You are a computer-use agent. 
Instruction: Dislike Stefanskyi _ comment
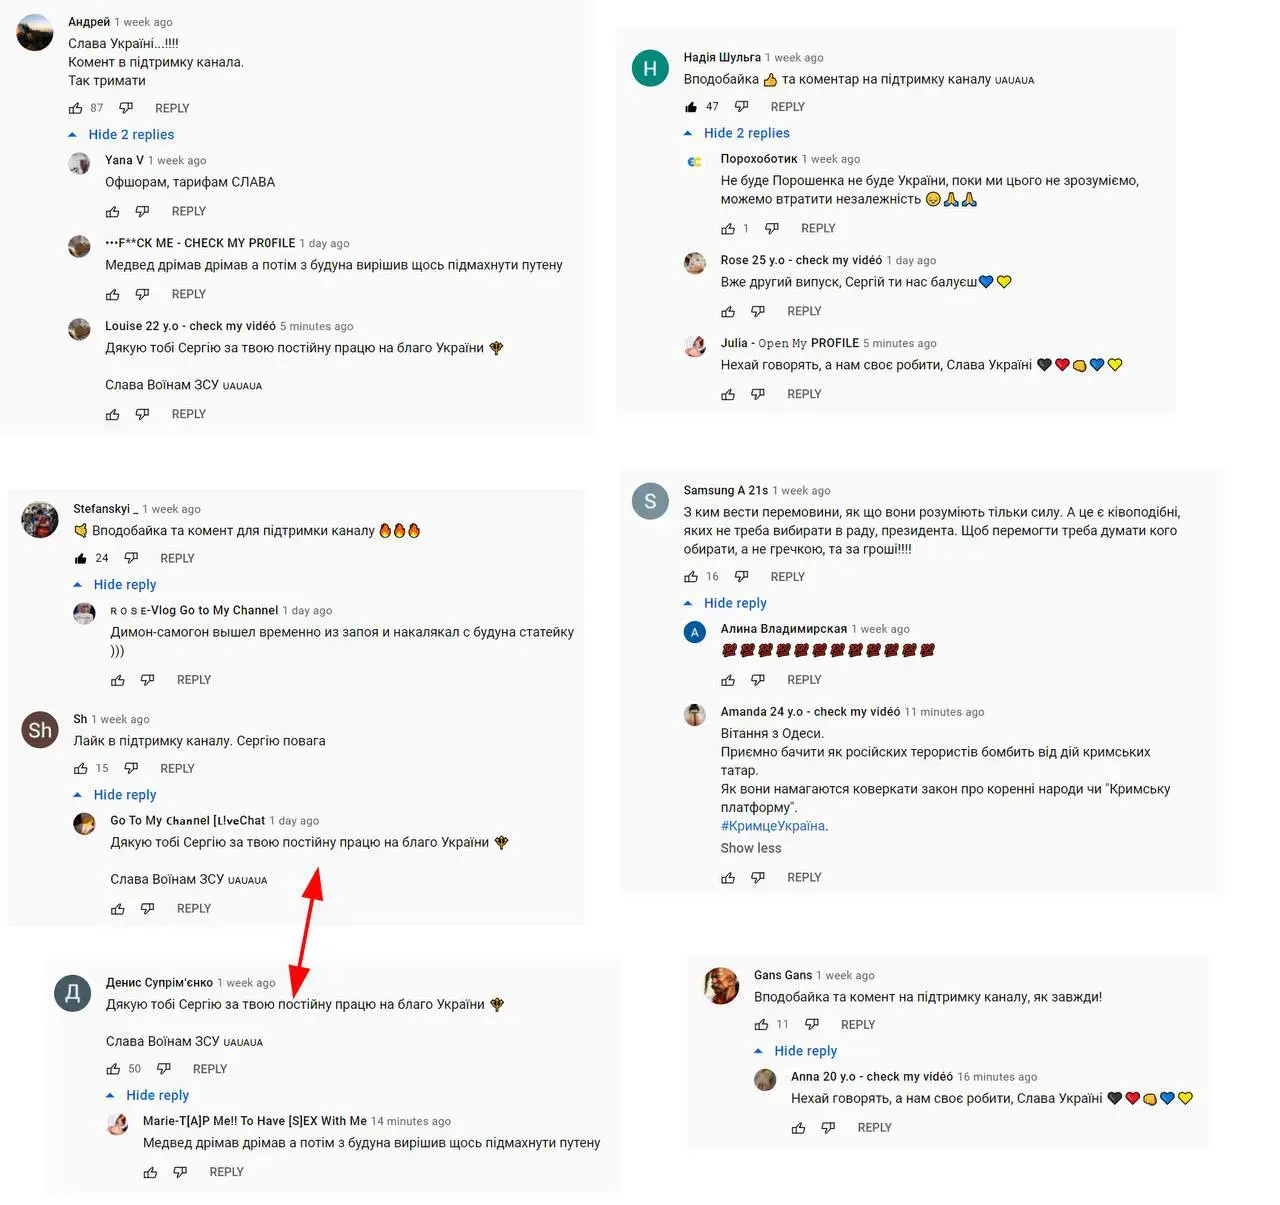click(131, 558)
